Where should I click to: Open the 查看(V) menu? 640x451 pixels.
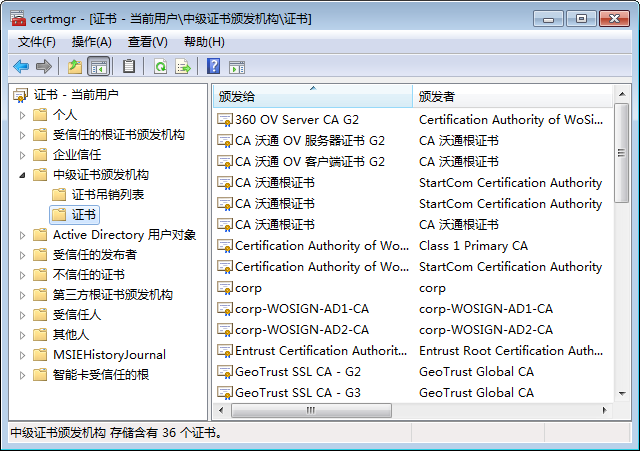click(147, 42)
